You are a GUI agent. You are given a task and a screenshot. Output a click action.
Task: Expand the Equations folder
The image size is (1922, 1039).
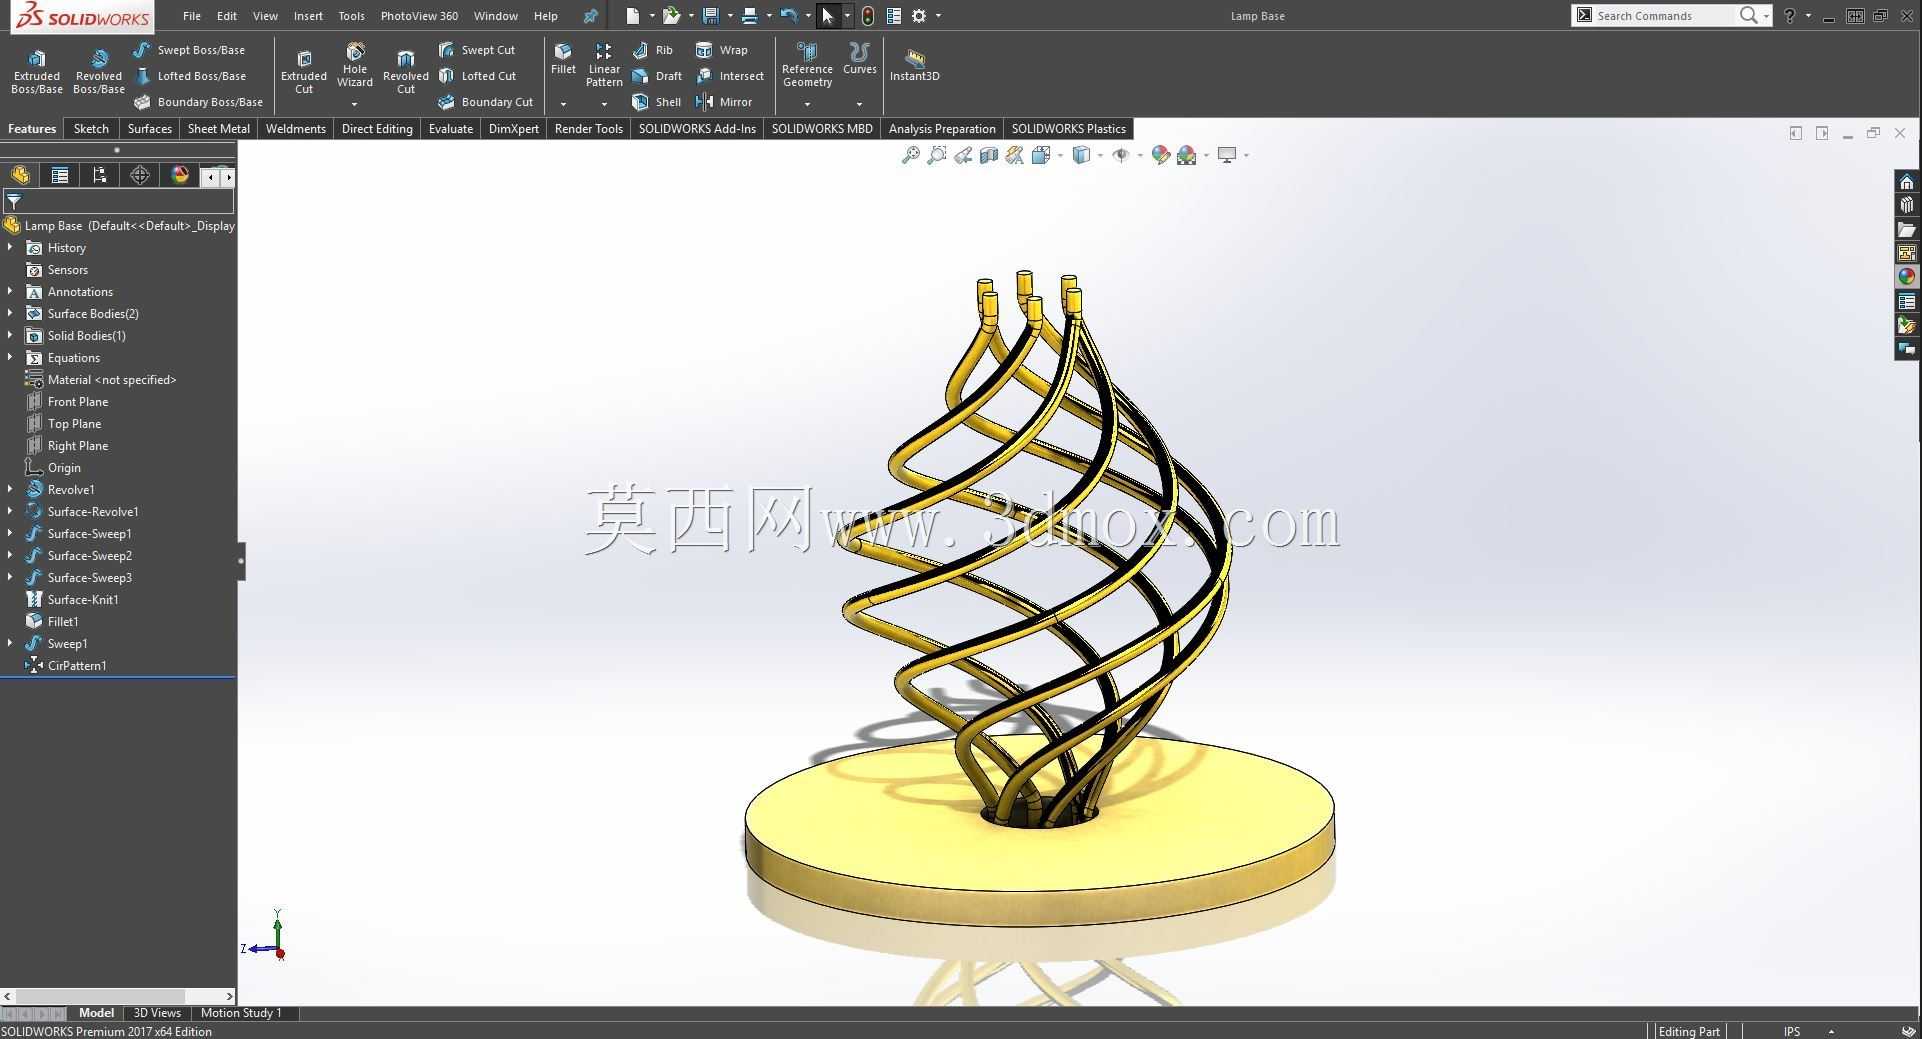pyautogui.click(x=10, y=357)
